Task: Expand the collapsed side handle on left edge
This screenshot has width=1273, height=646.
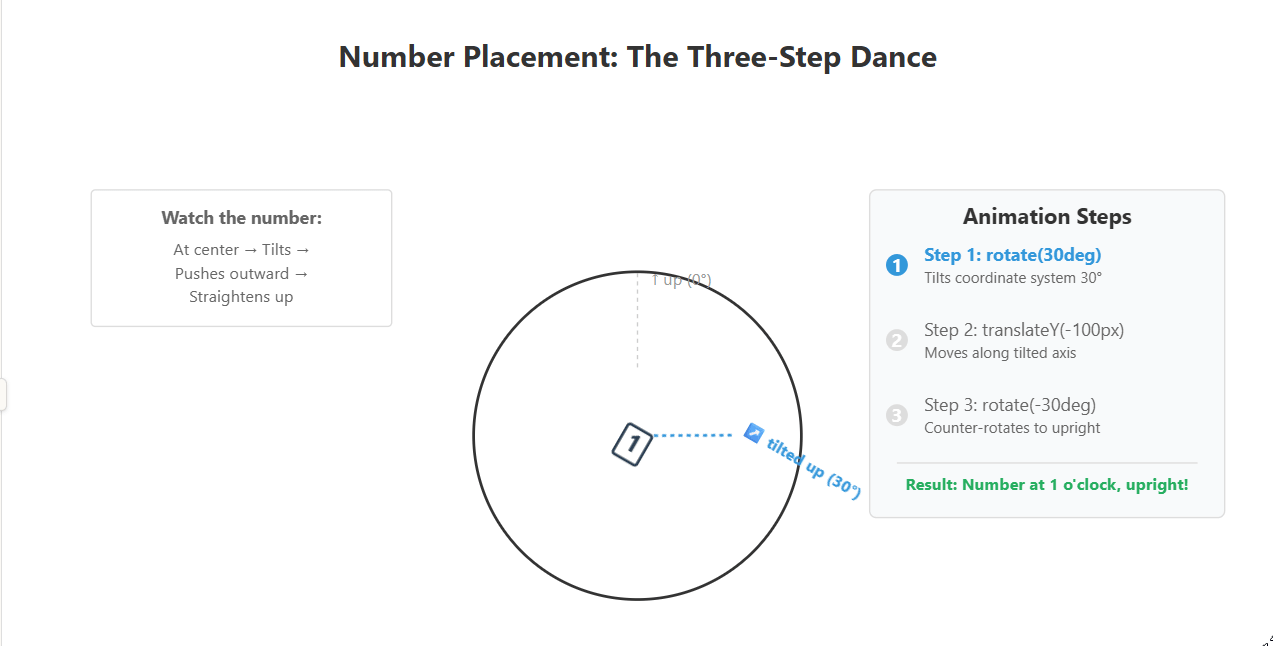Action: [x=4, y=394]
